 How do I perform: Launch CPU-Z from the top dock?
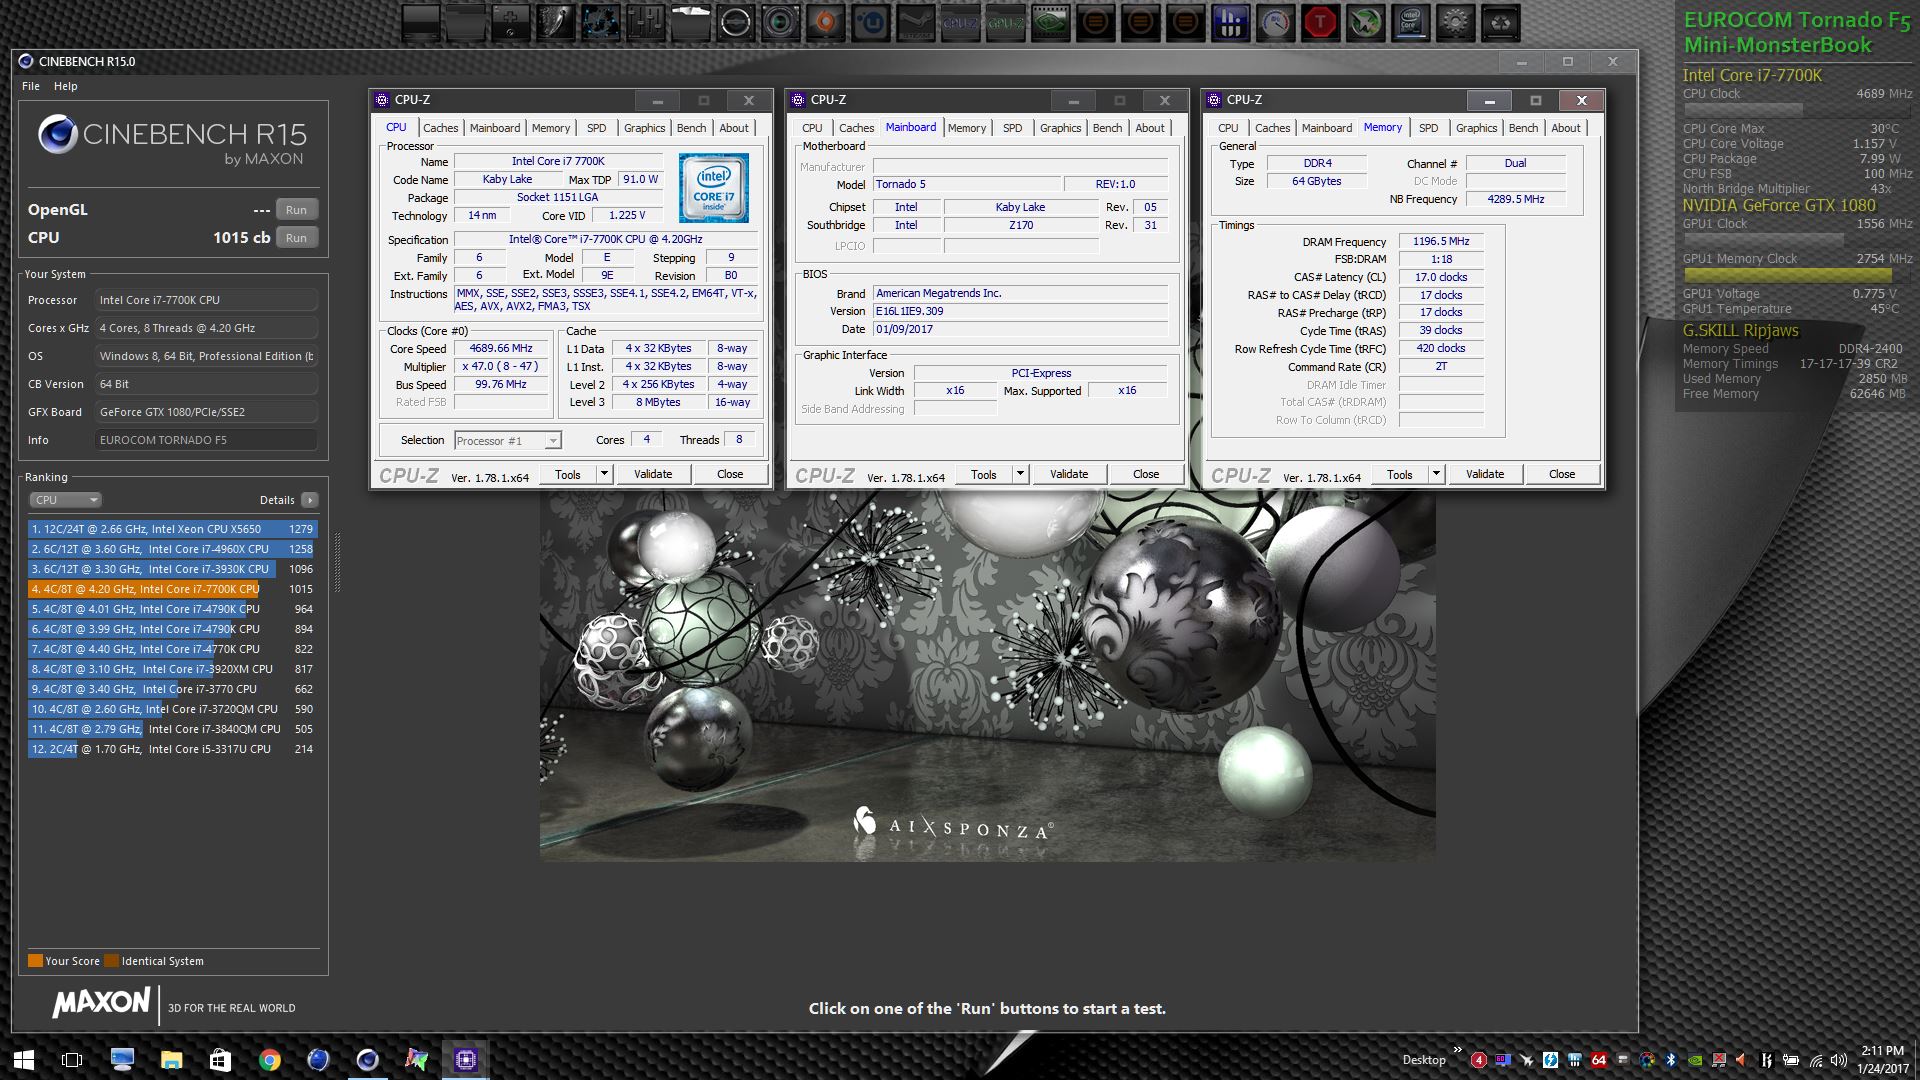coord(959,22)
